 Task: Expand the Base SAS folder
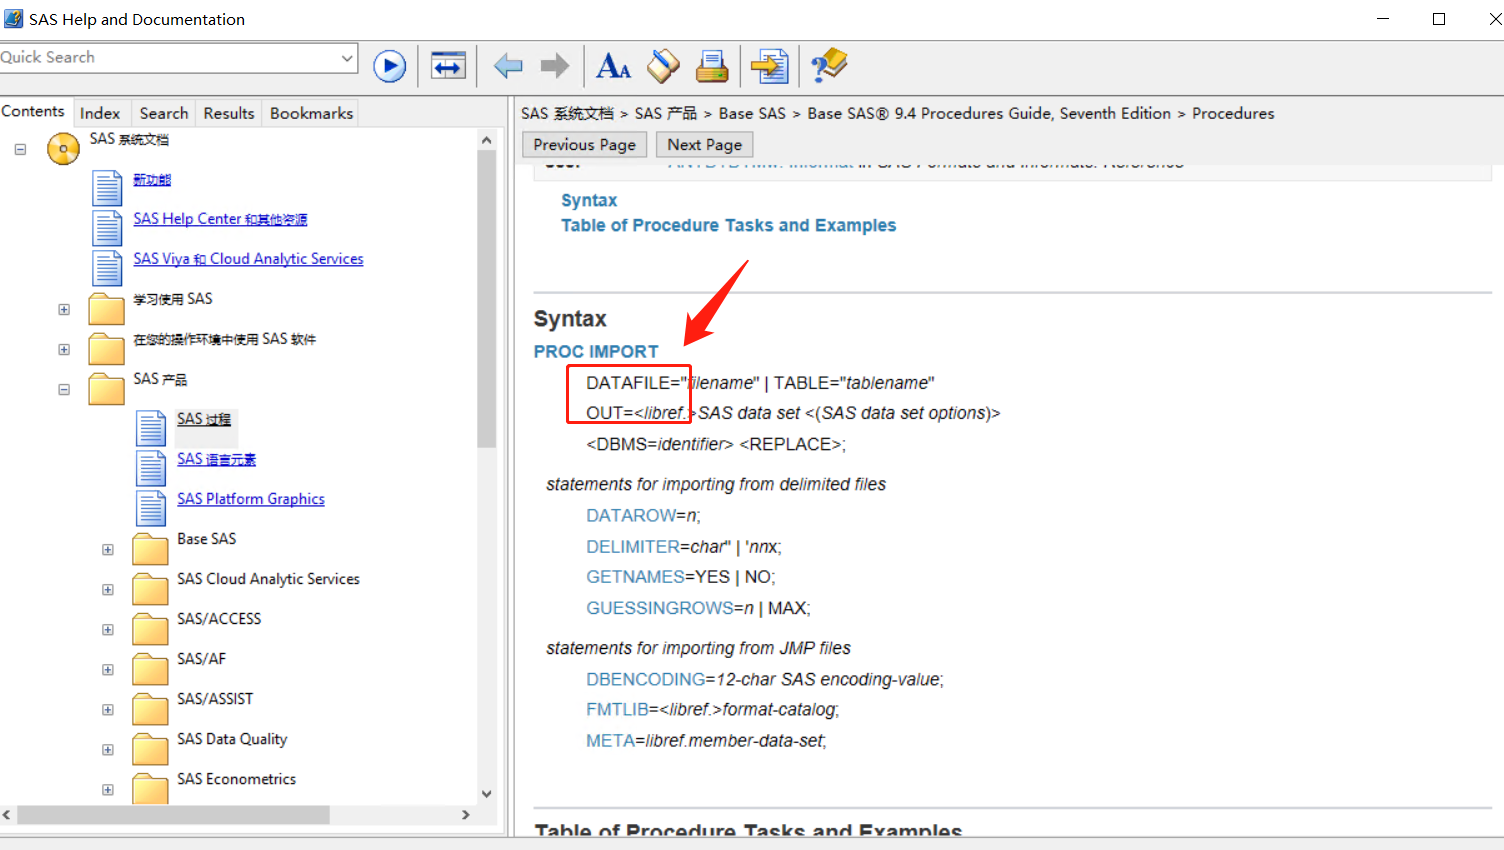click(x=108, y=550)
